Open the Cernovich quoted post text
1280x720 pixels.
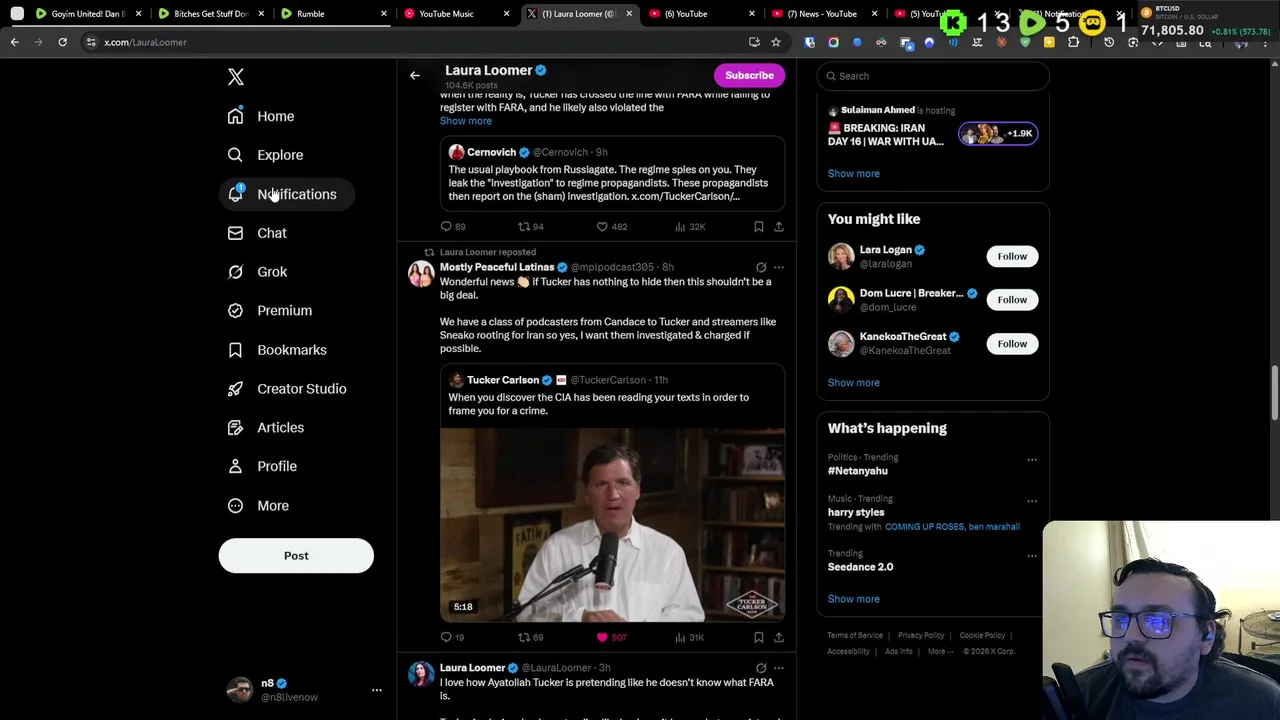pos(608,183)
